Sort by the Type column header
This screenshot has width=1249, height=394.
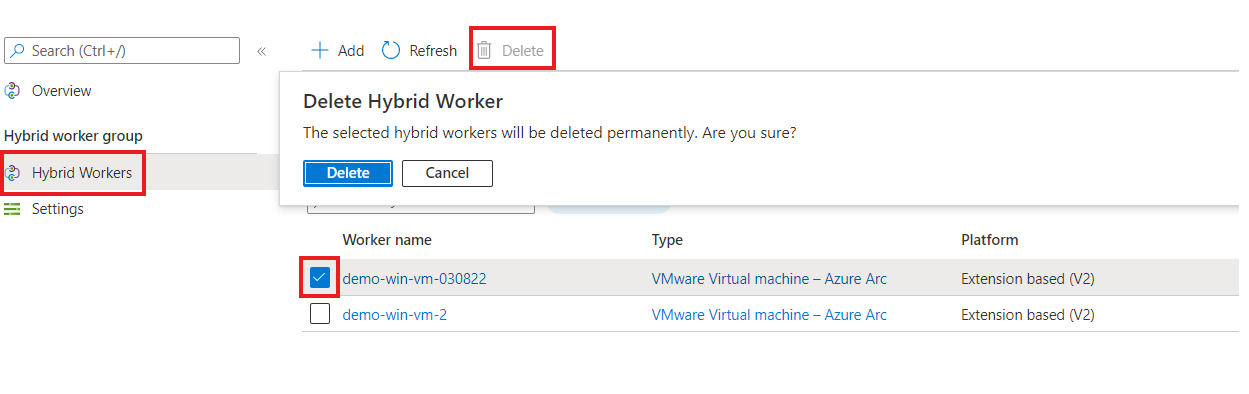click(667, 240)
